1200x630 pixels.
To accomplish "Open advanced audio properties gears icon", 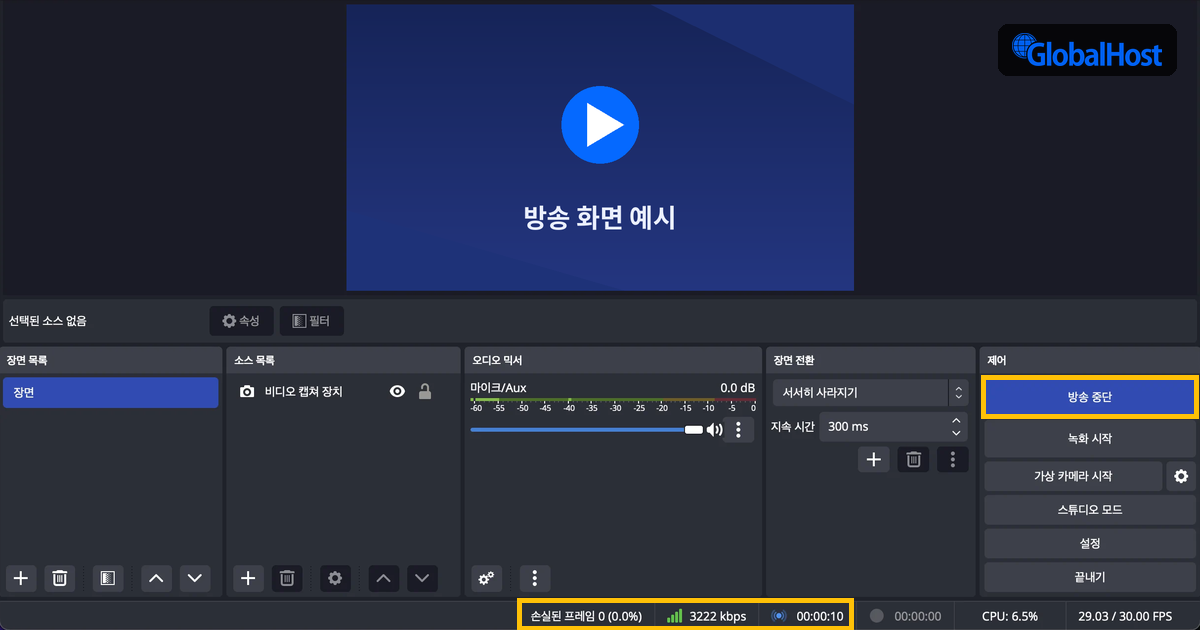I will pos(486,578).
